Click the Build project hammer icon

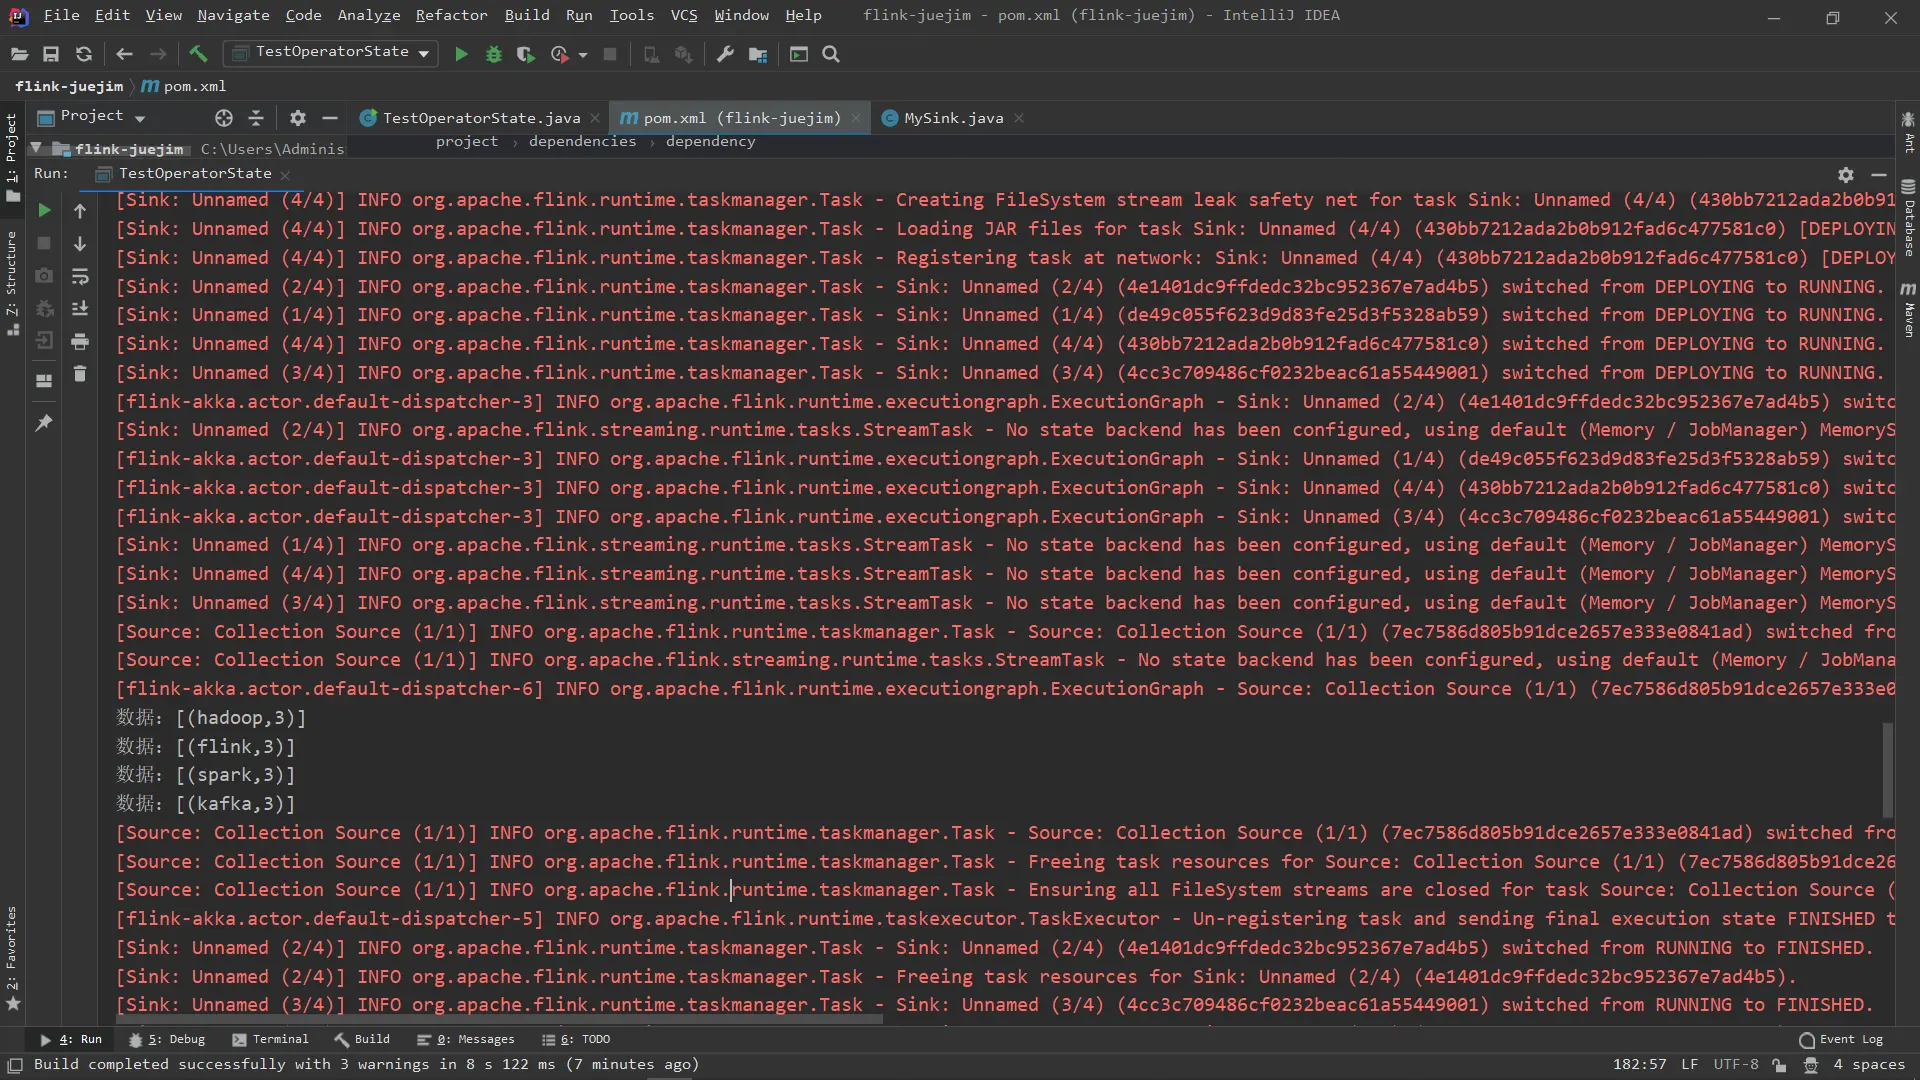198,55
